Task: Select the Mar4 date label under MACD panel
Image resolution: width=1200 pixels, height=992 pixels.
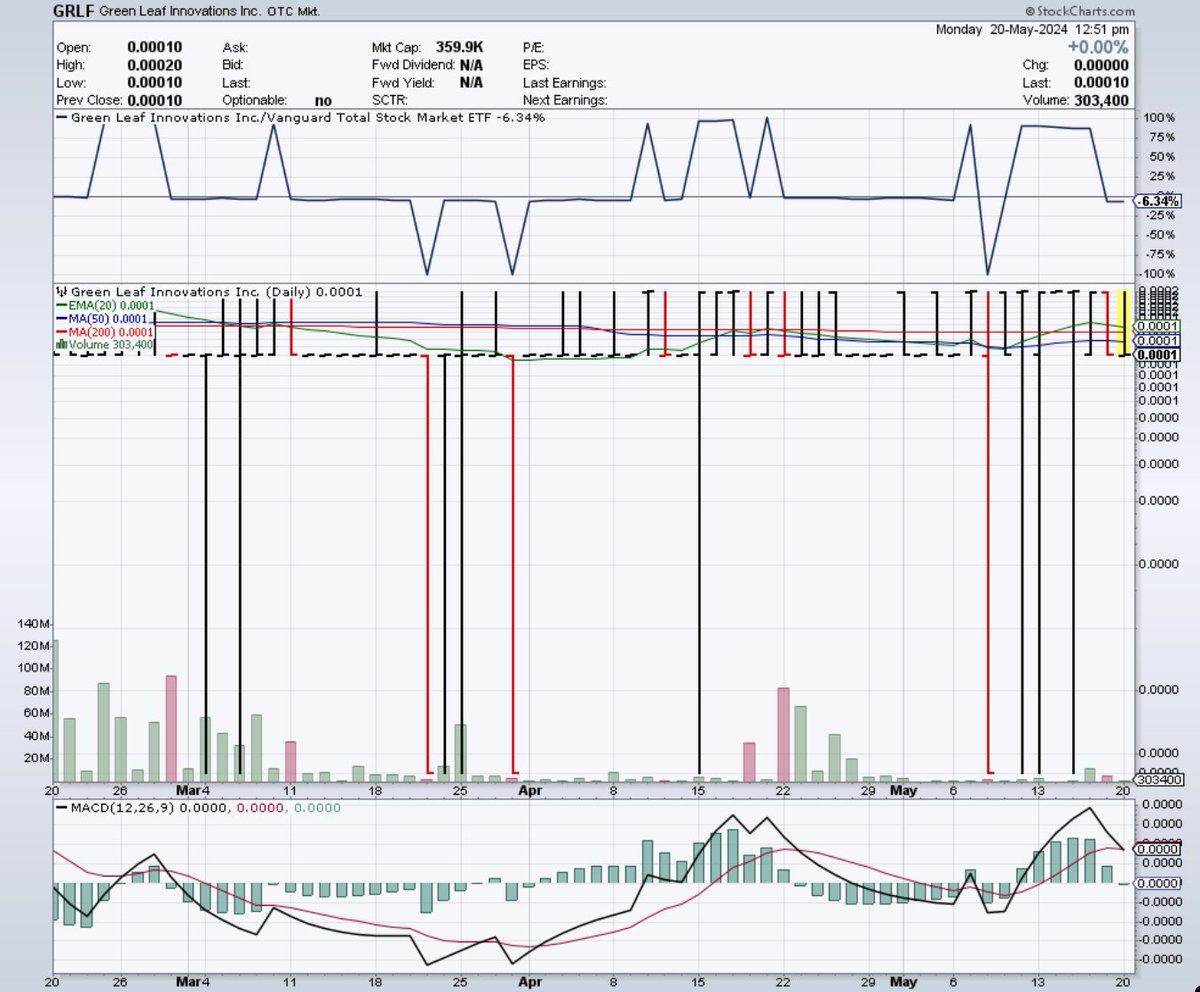Action: tap(194, 981)
